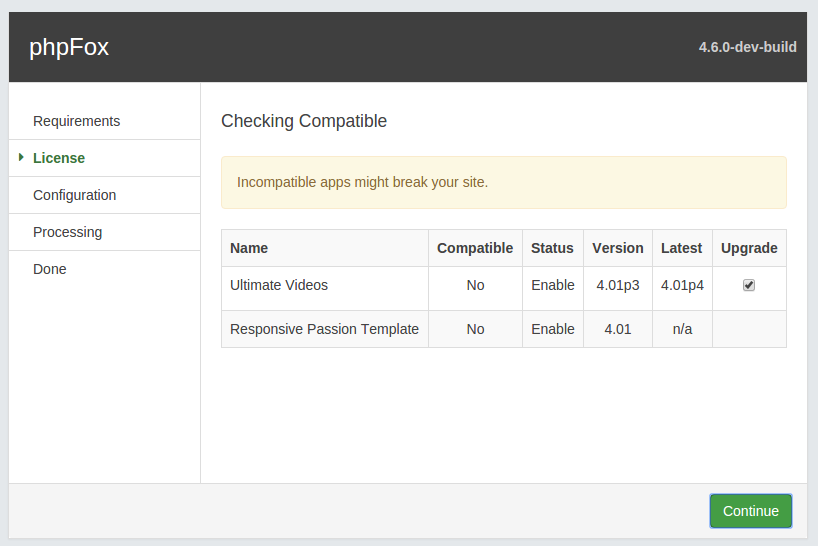This screenshot has height=546, width=818.
Task: Click the Checking Compatible heading
Action: pyautogui.click(x=304, y=121)
